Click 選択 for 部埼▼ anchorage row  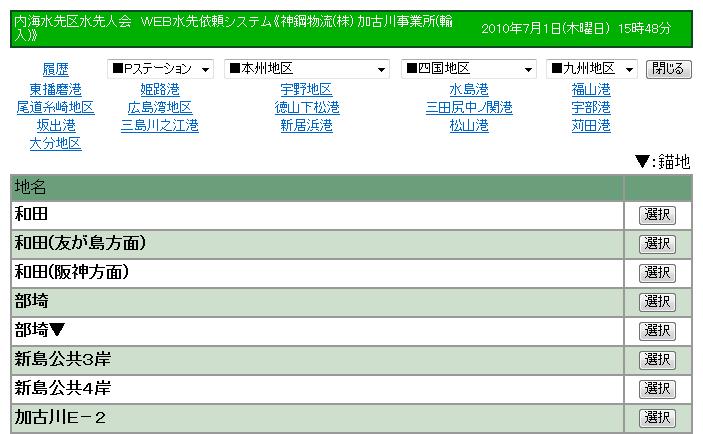[x=657, y=331]
